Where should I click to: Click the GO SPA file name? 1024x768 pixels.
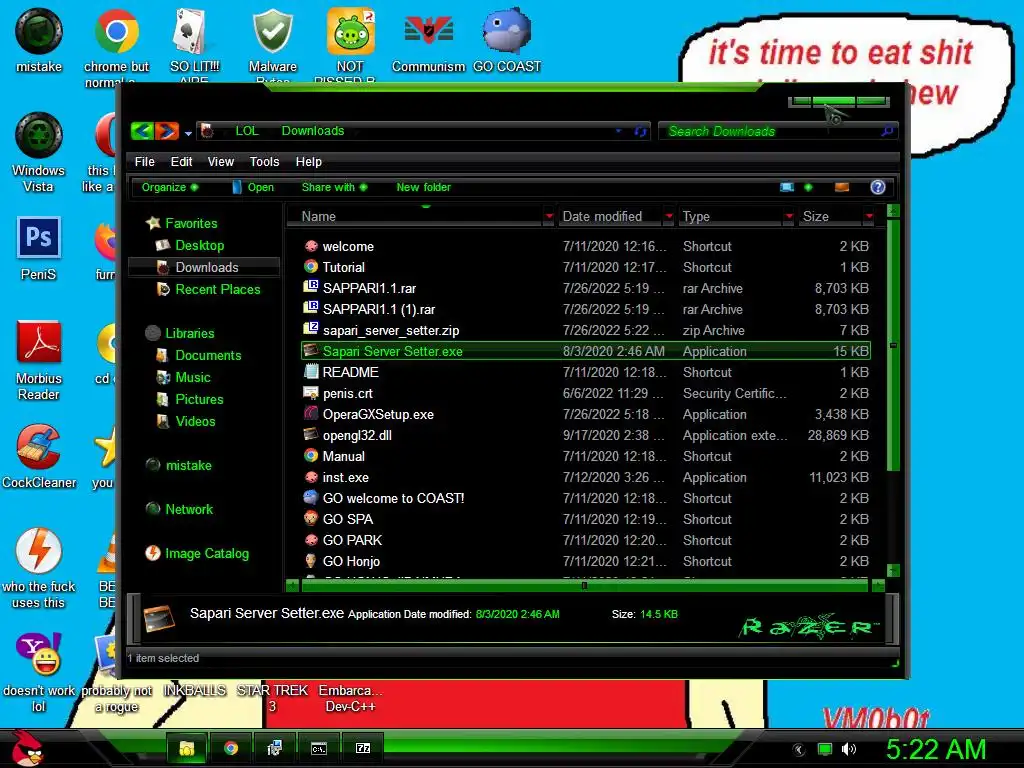click(348, 519)
